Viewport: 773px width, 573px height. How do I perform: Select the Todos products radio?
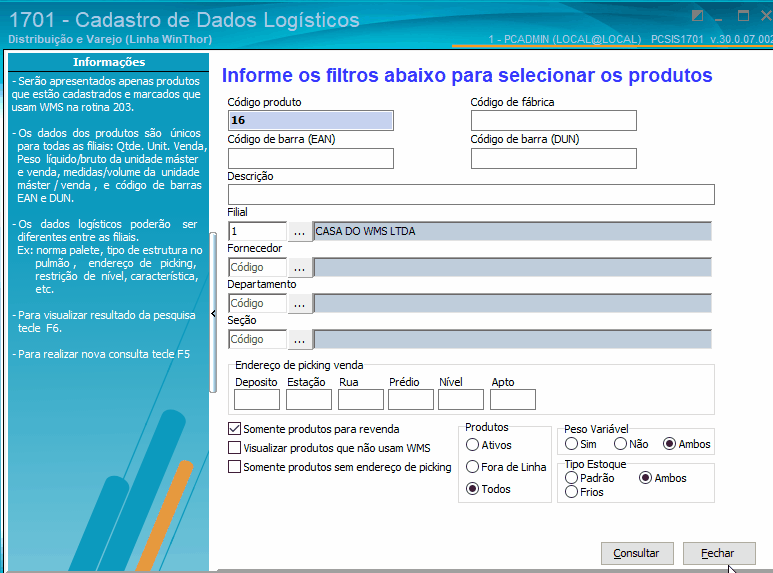pyautogui.click(x=472, y=489)
